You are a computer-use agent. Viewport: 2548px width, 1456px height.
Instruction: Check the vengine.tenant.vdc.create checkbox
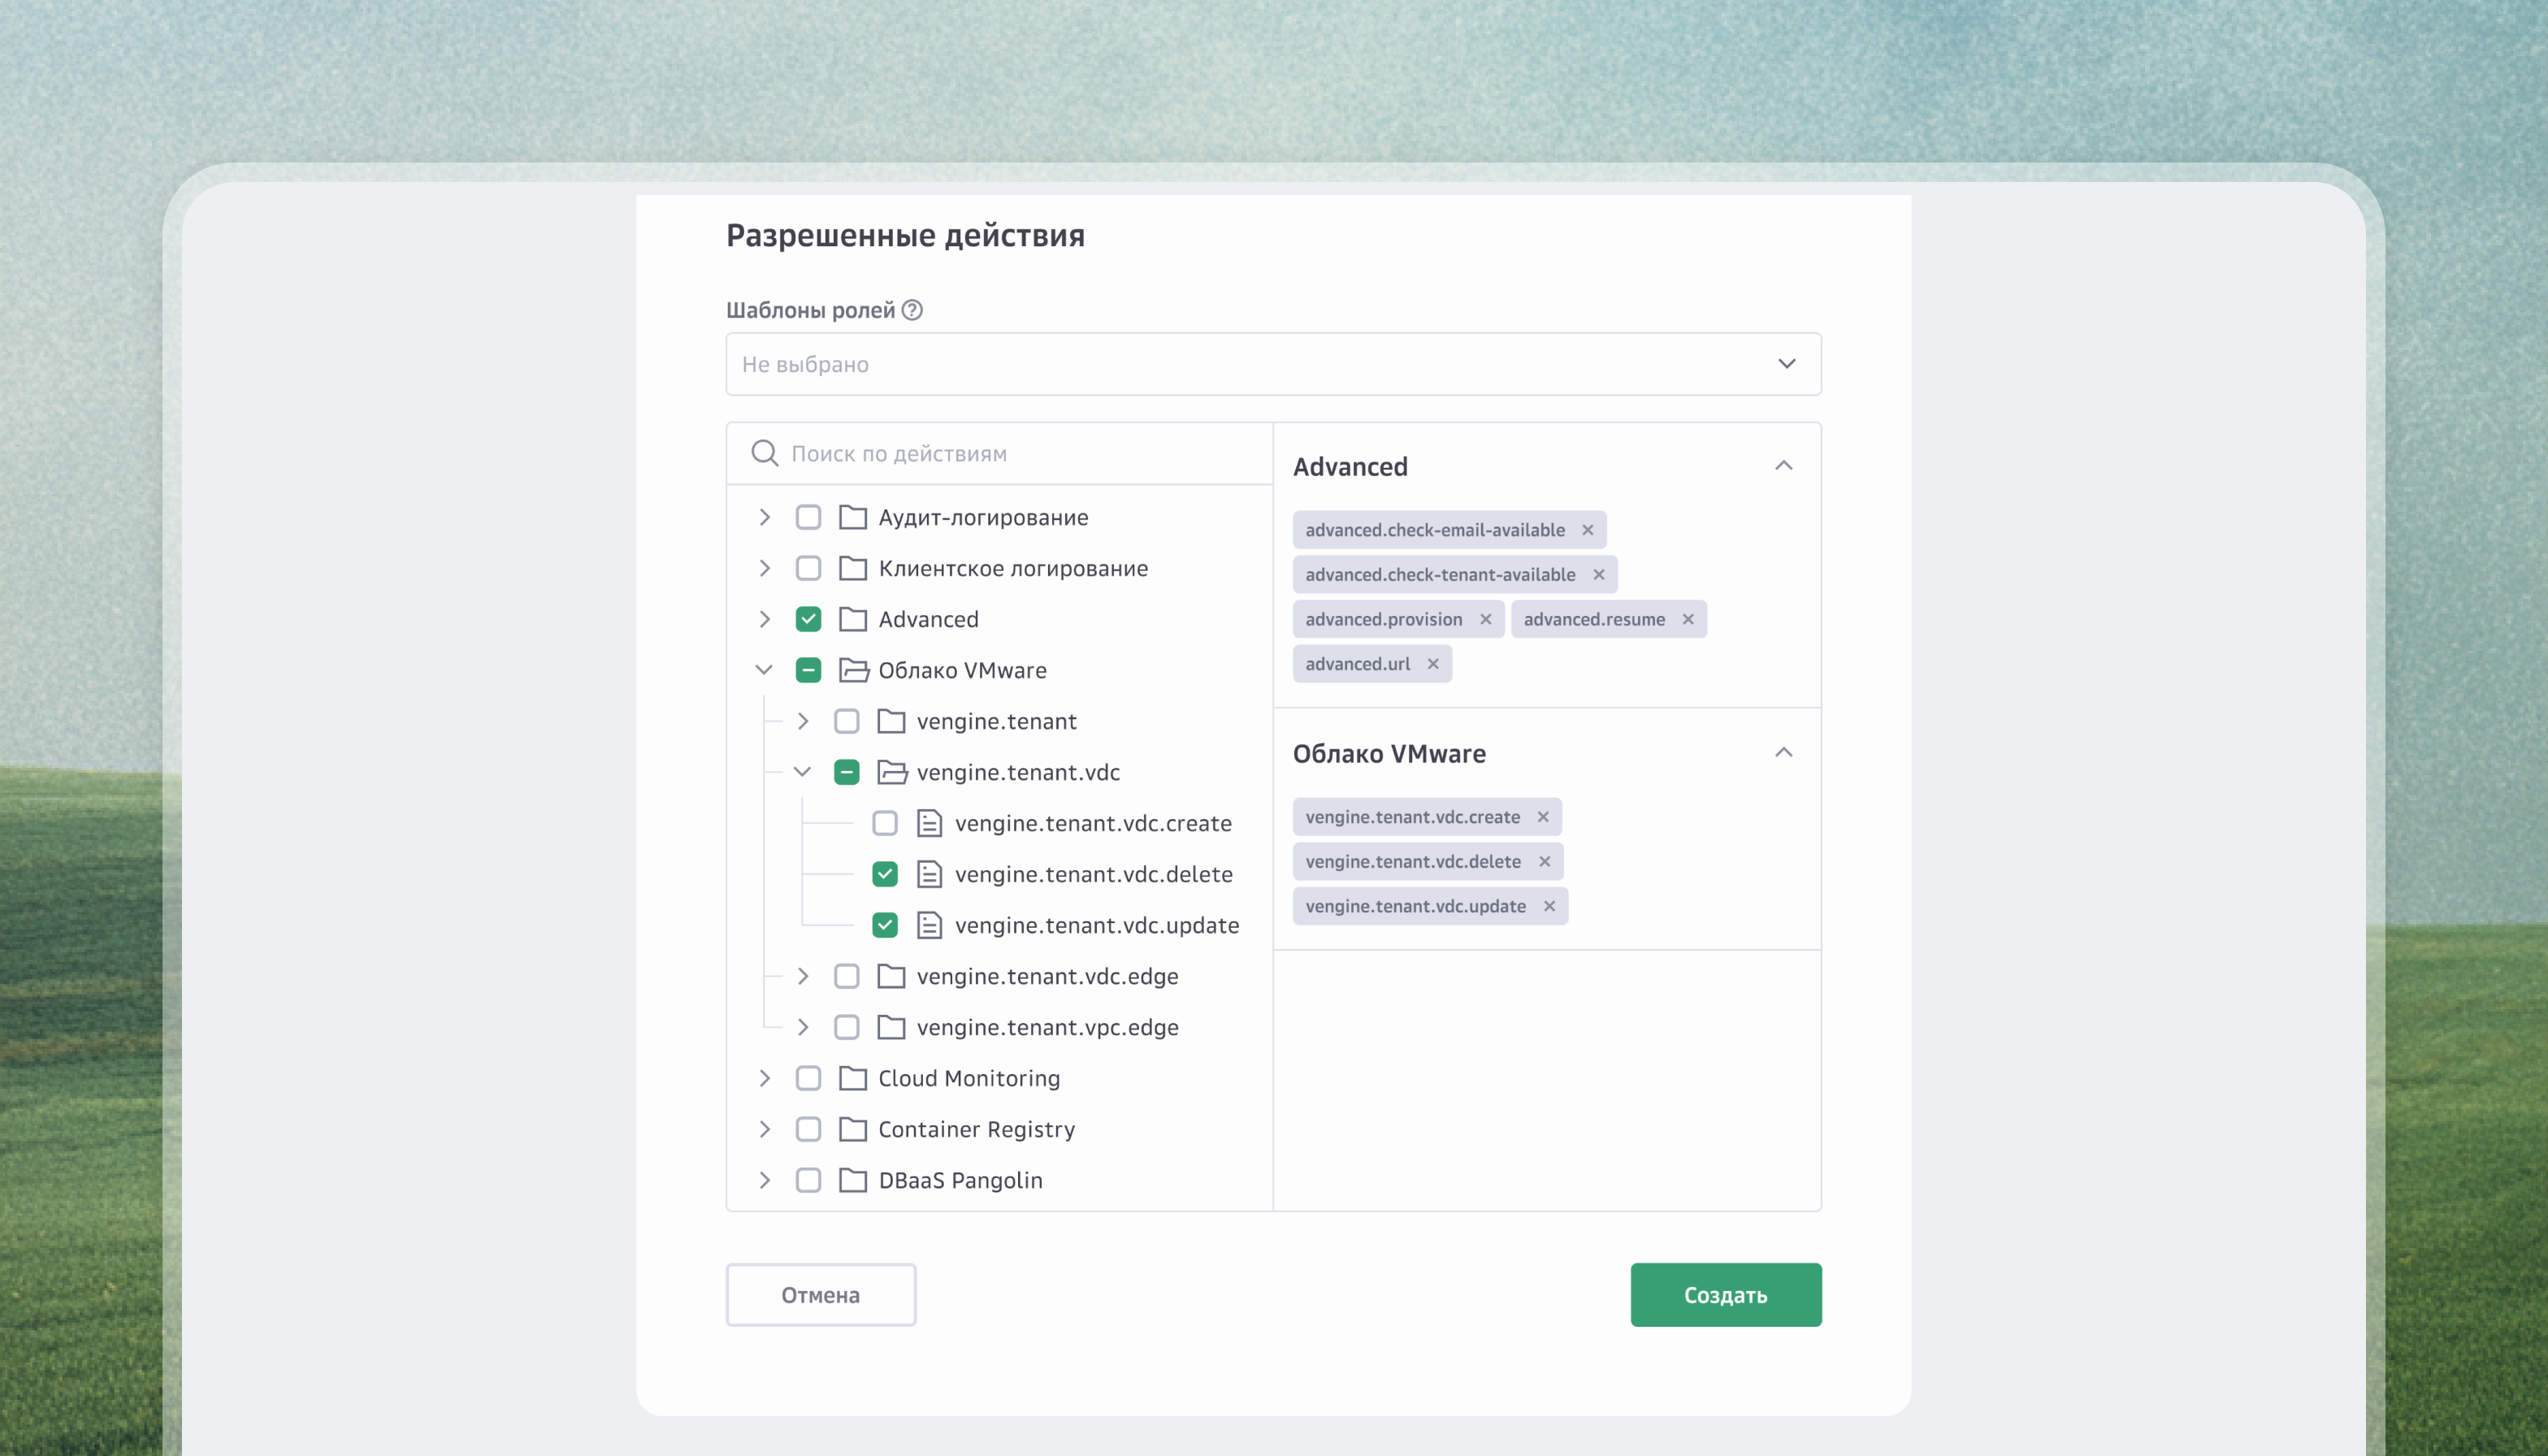pos(885,823)
